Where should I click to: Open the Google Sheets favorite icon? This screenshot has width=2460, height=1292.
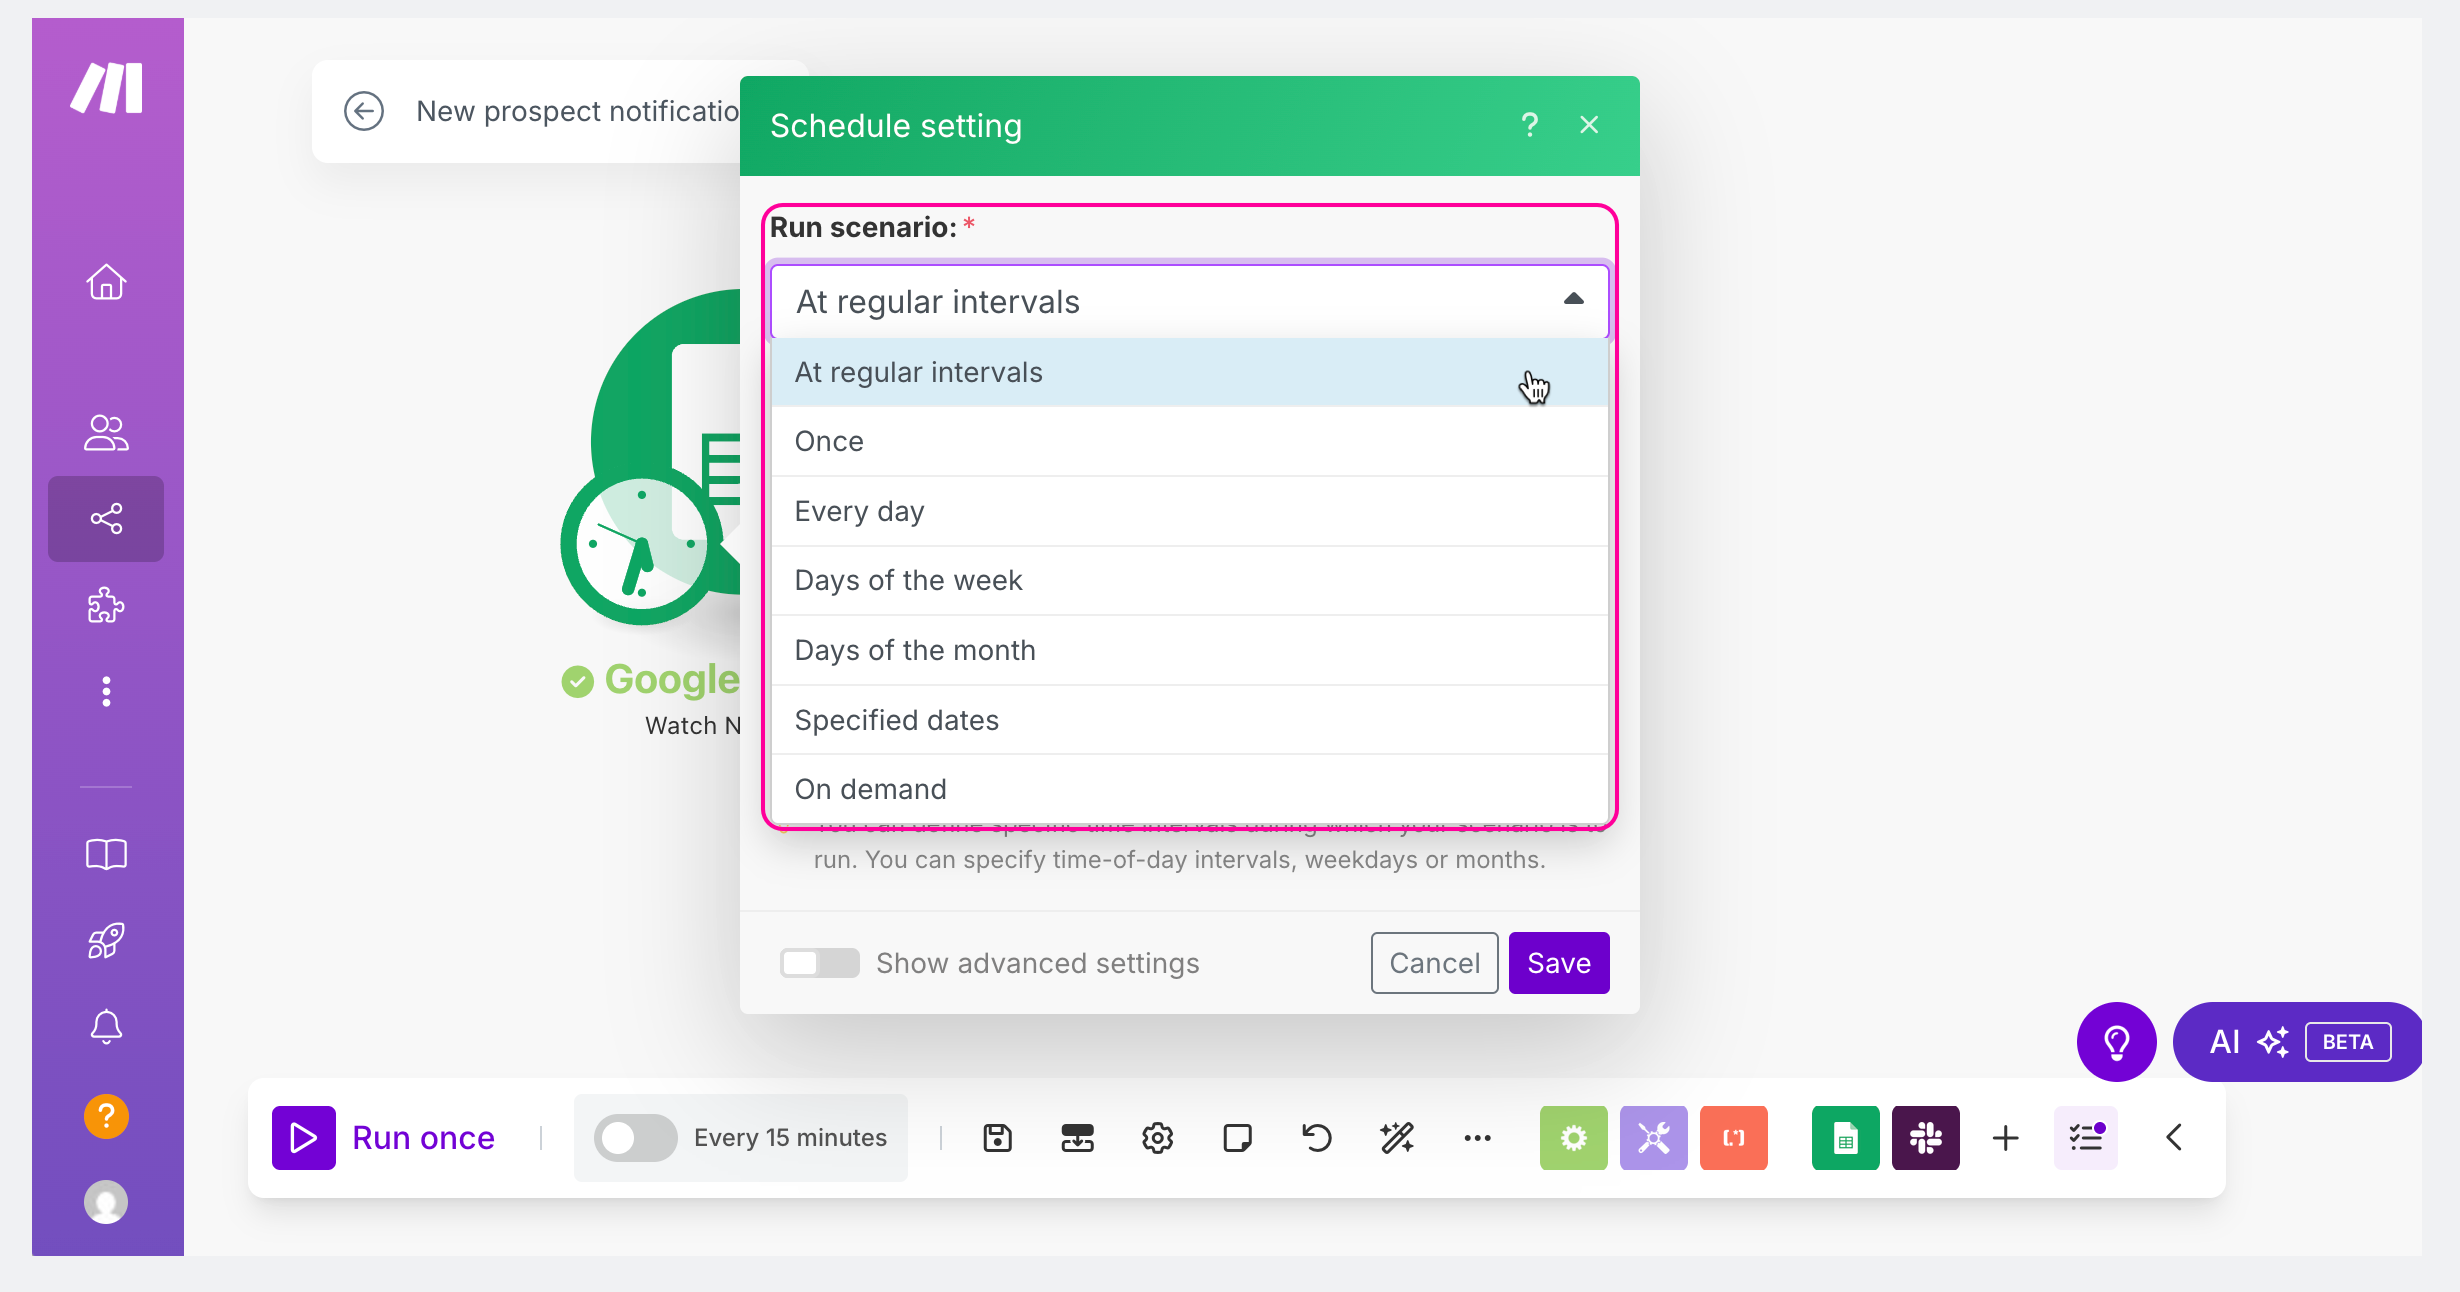(1845, 1138)
